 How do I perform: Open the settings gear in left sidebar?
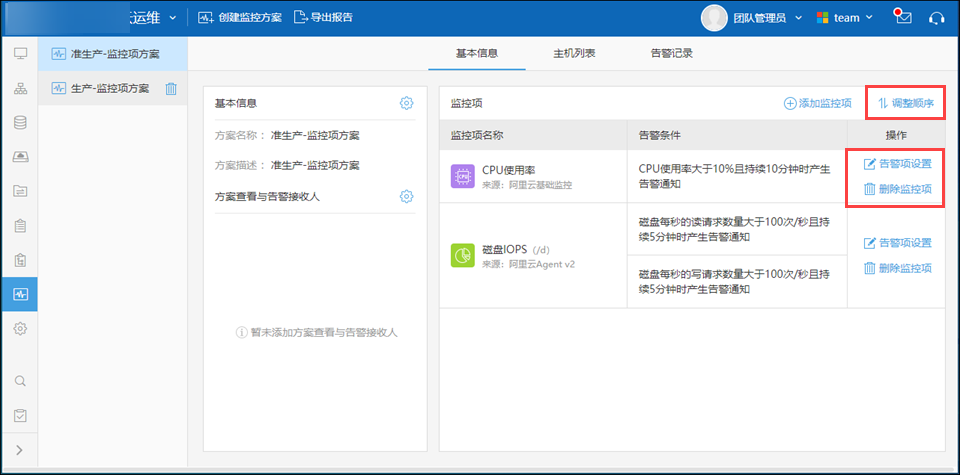(20, 328)
